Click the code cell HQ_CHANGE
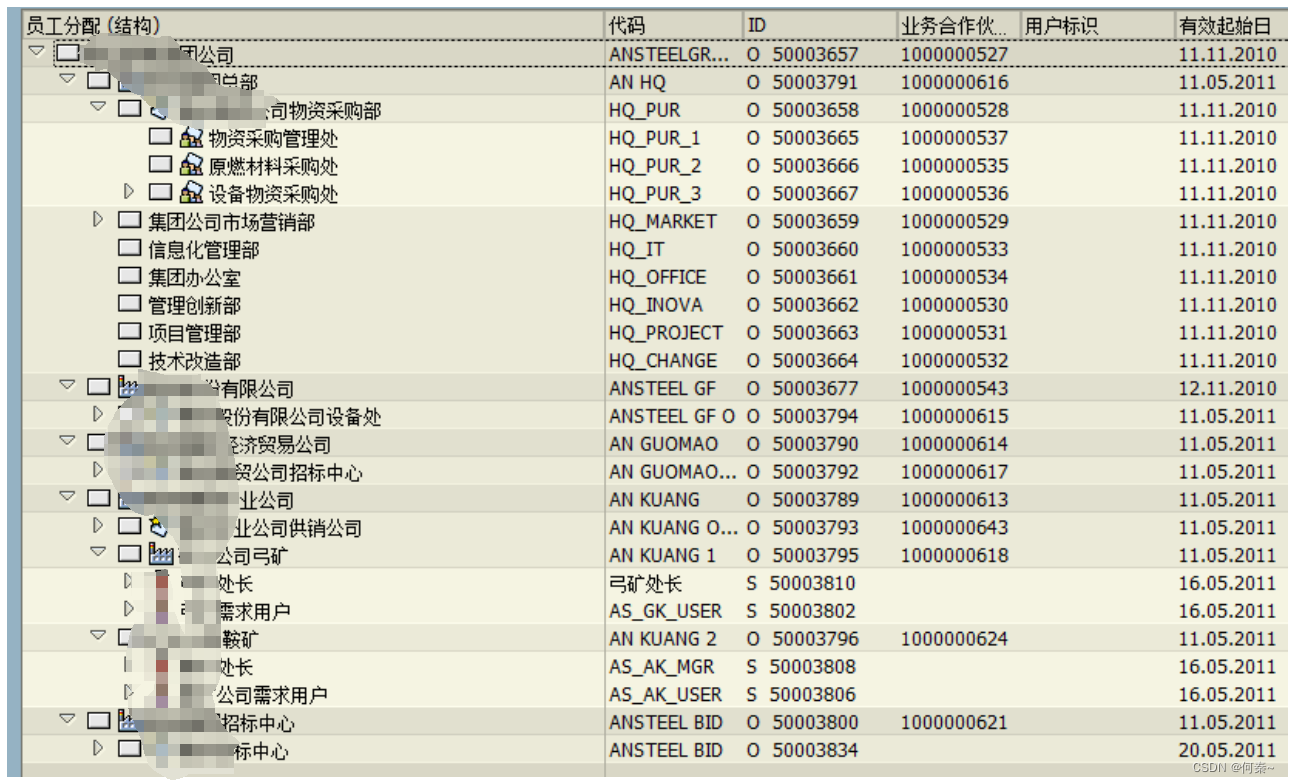The image size is (1290, 783). [662, 360]
